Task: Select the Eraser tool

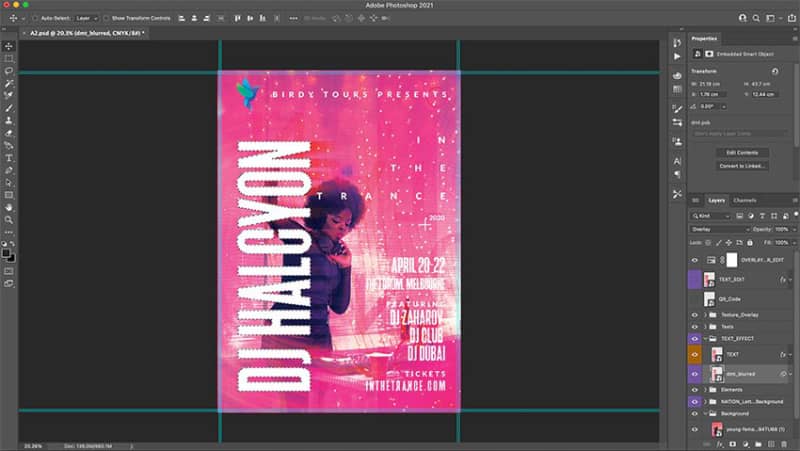Action: 9,133
